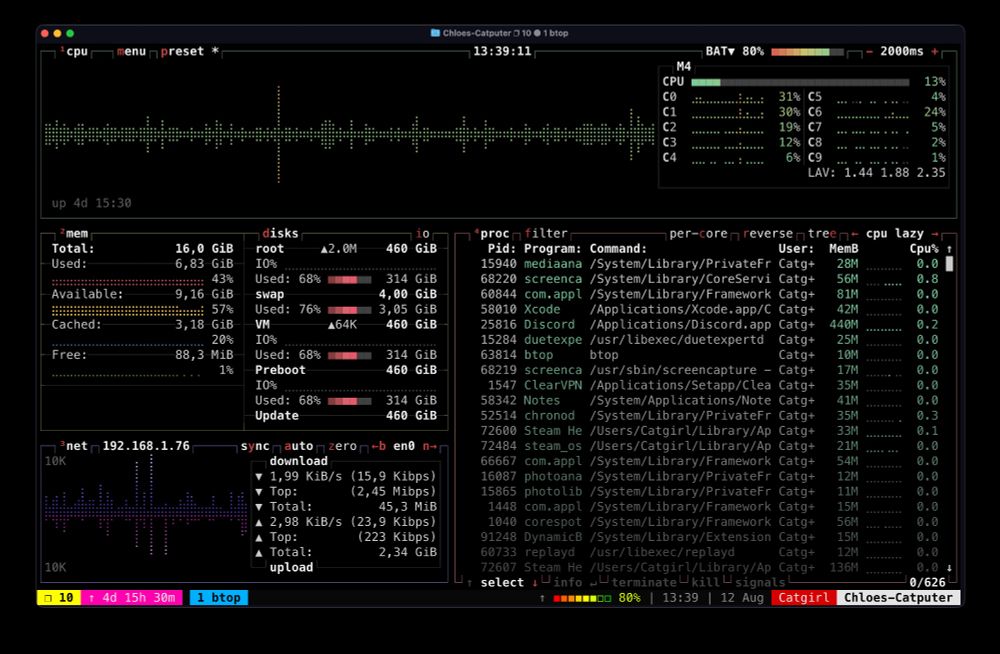Click the Cpu% column header
The width and height of the screenshot is (1000, 654).
coord(923,249)
